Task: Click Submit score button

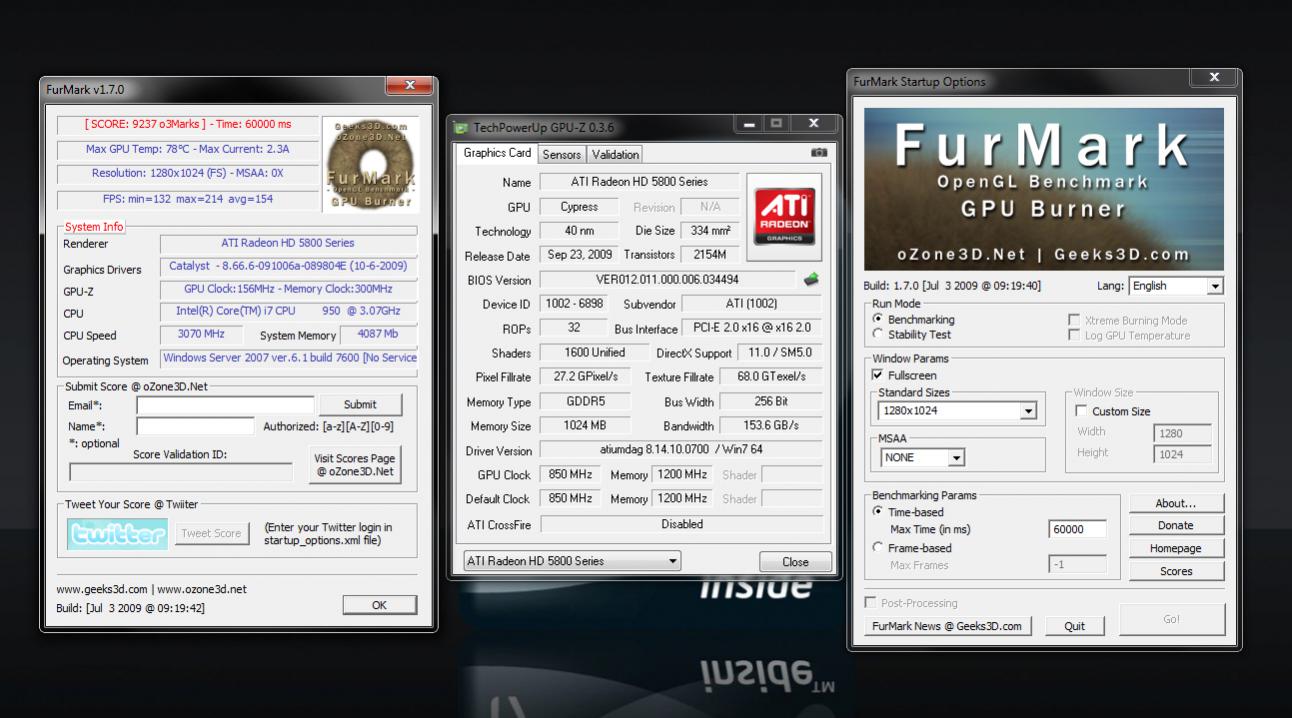Action: (x=360, y=404)
